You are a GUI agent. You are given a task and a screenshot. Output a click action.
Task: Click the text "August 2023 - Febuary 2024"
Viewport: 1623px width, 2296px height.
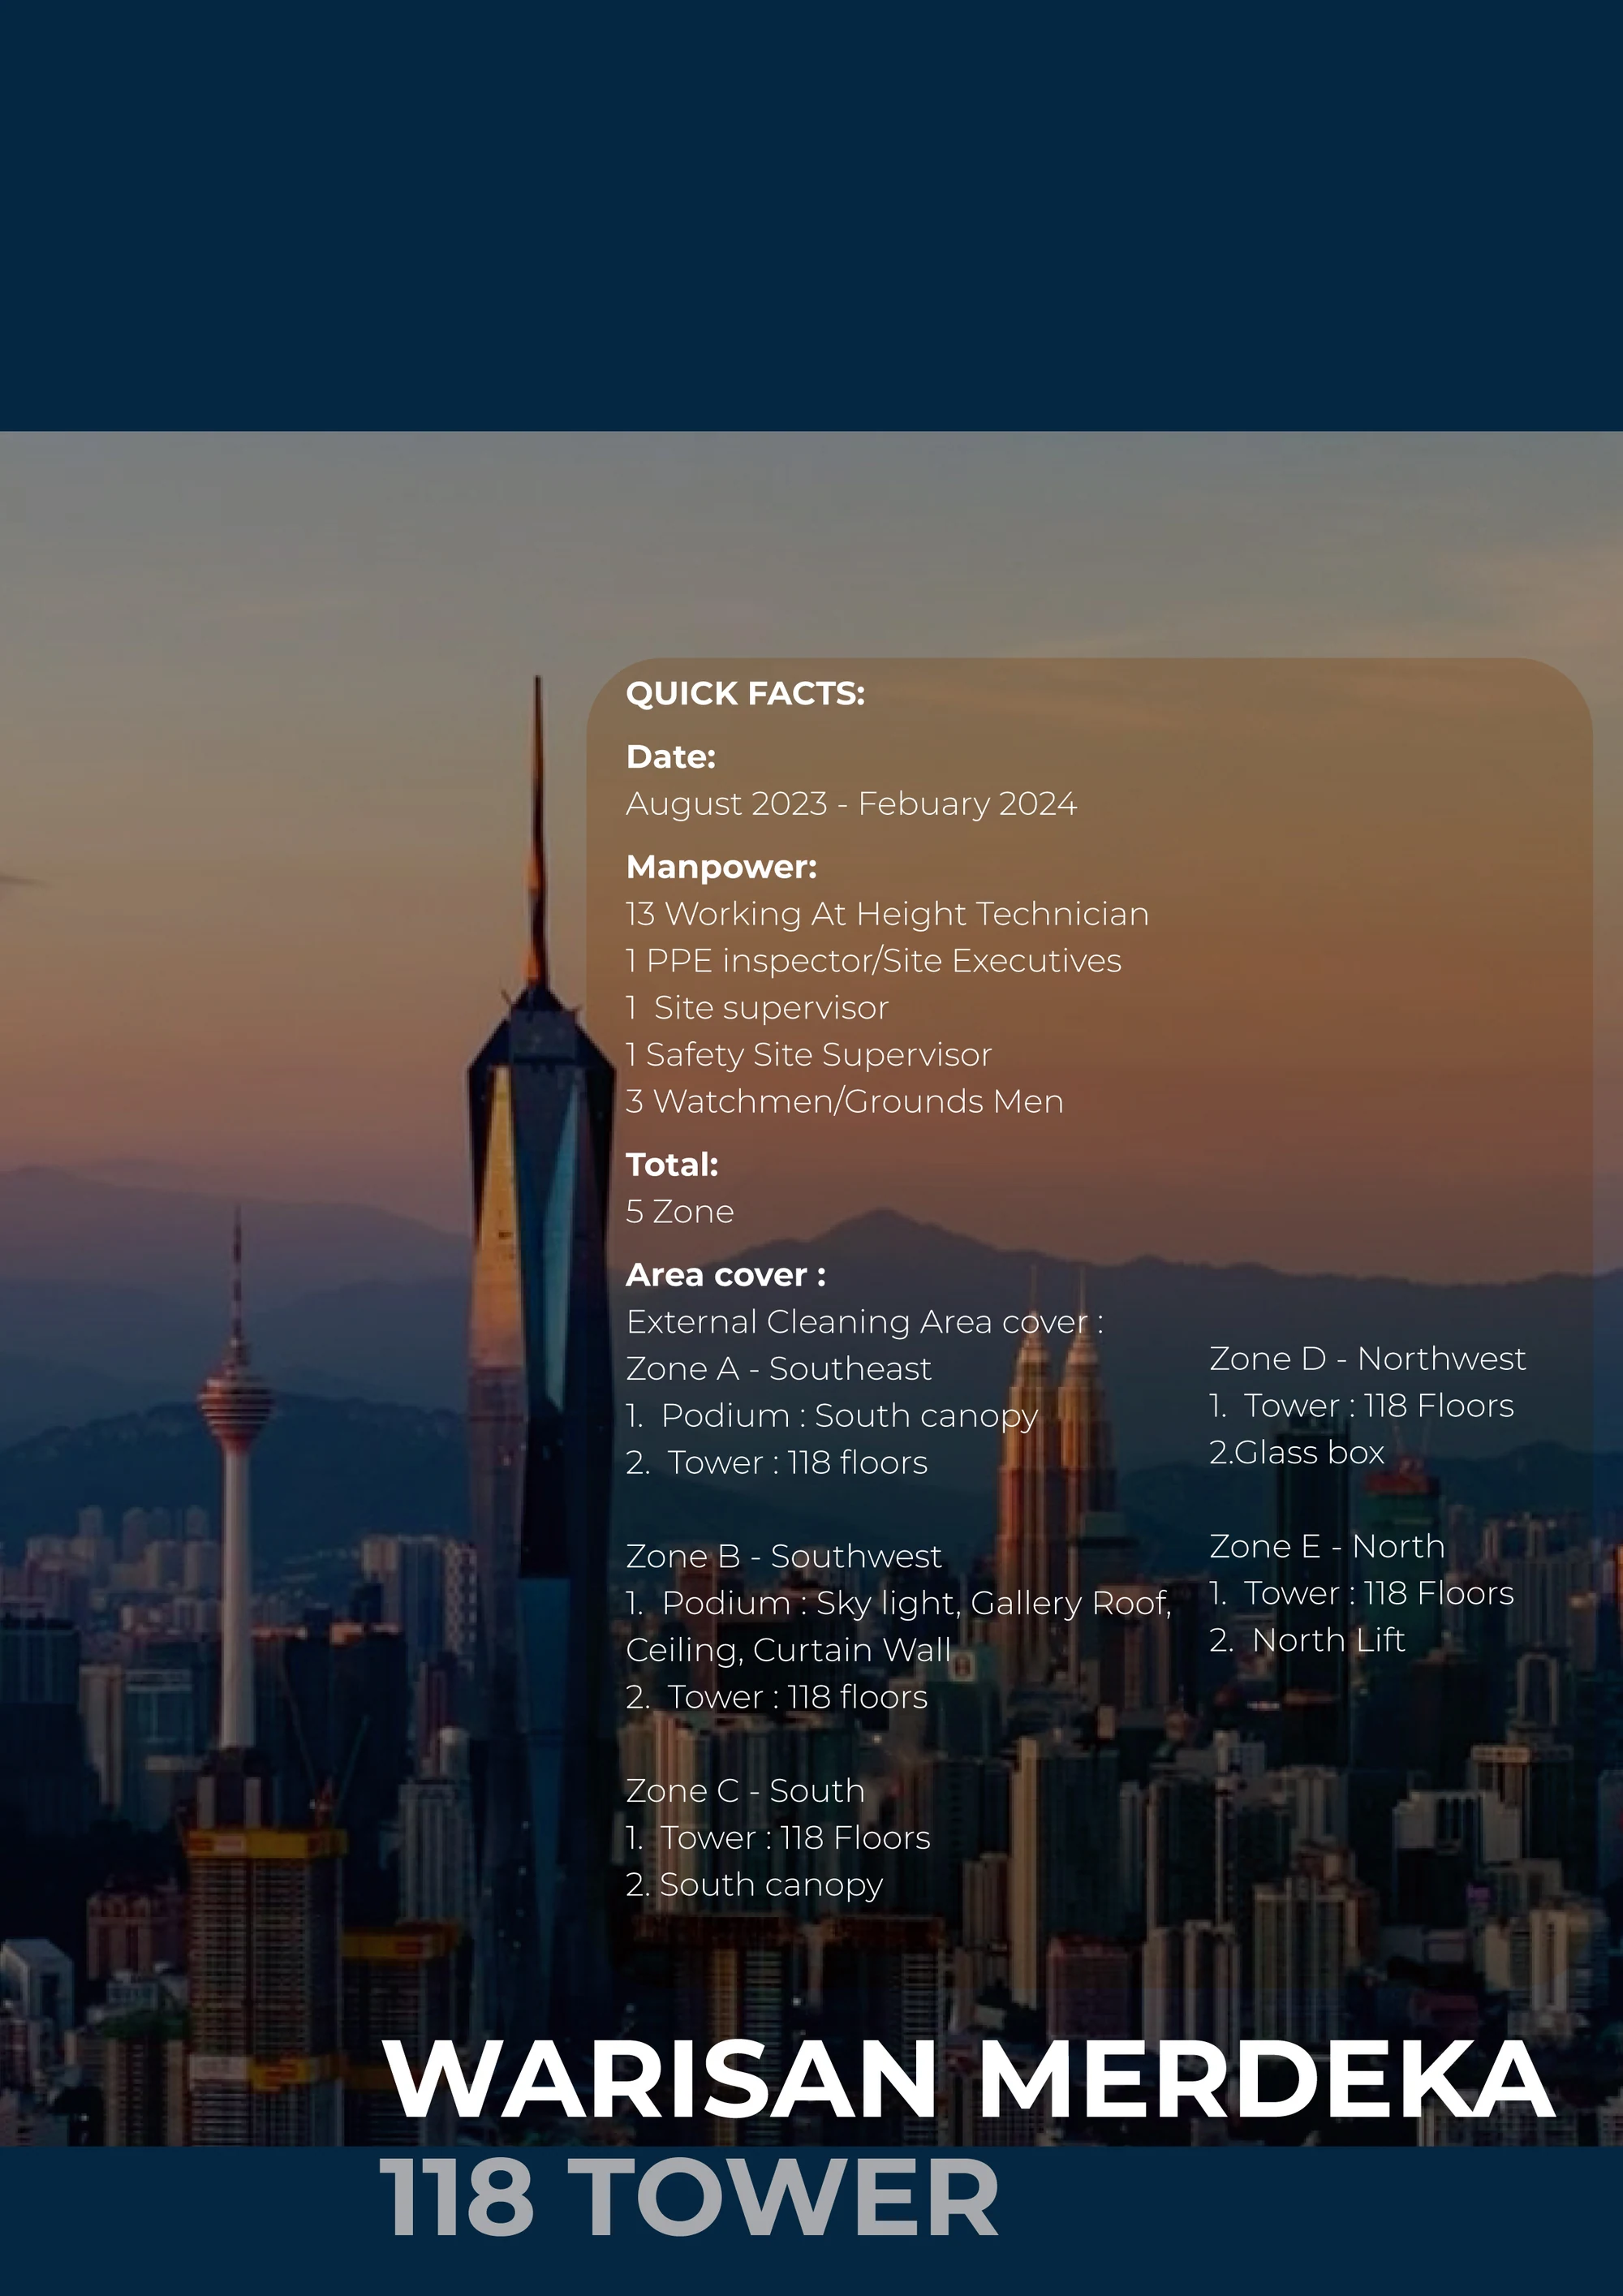851,804
